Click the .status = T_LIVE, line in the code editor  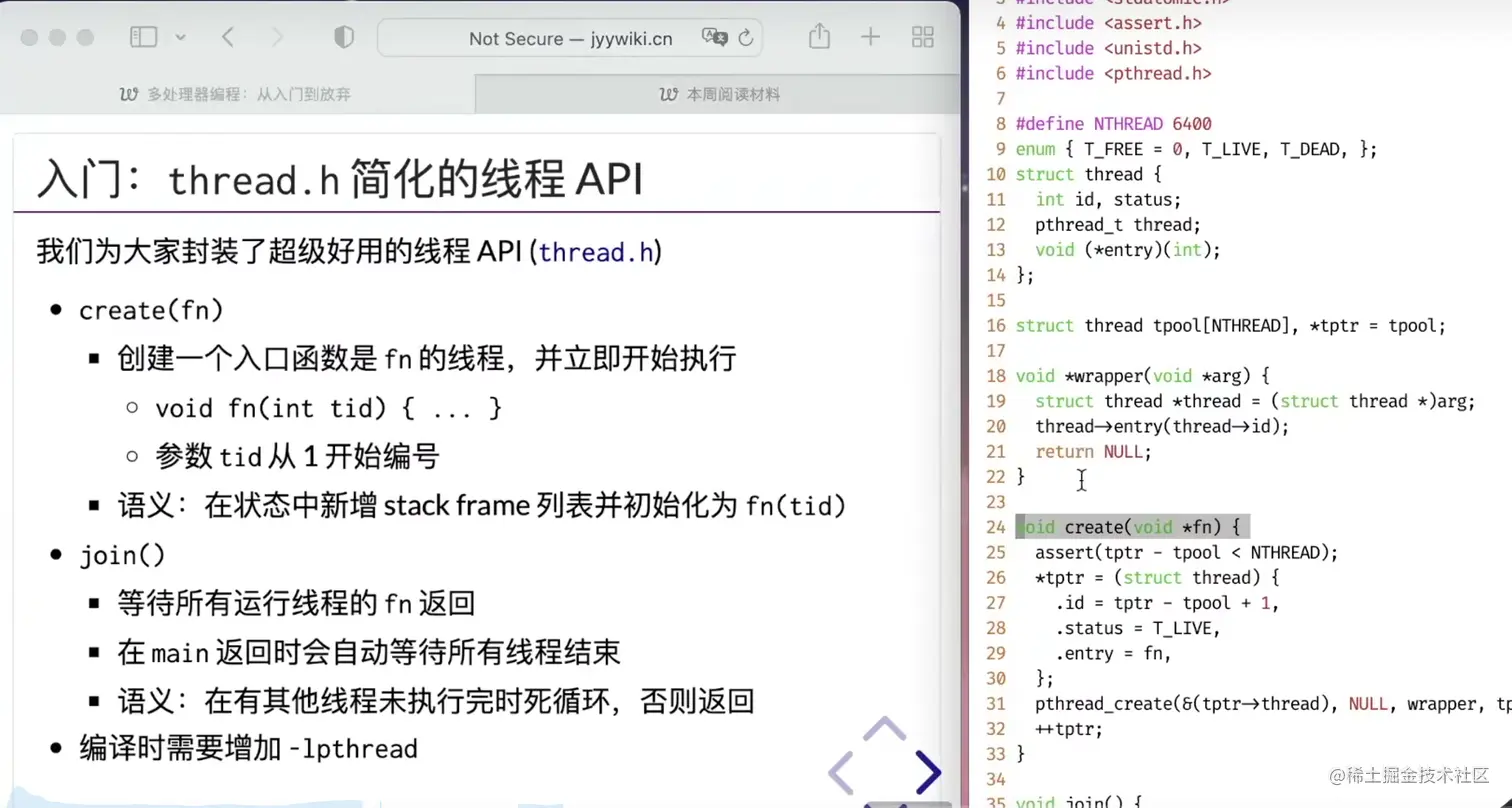click(x=1138, y=628)
